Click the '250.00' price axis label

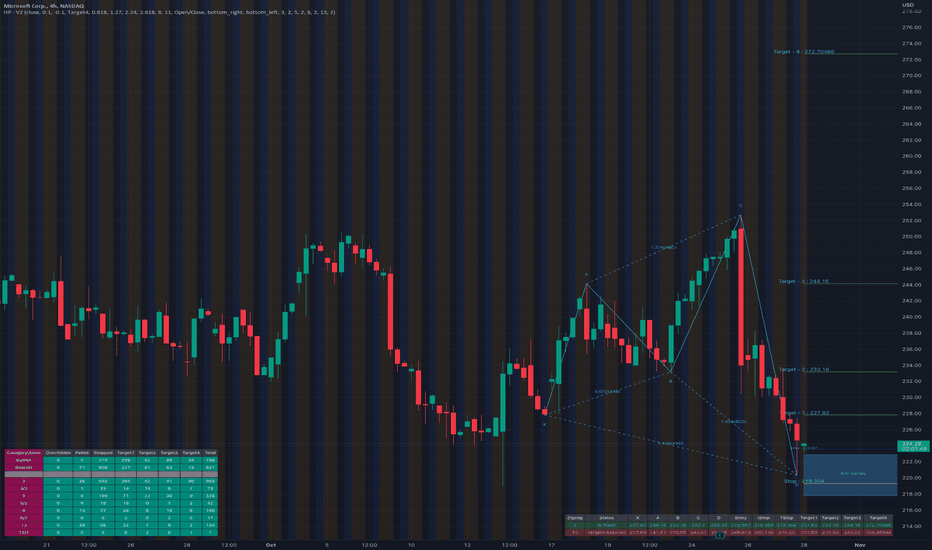point(911,236)
